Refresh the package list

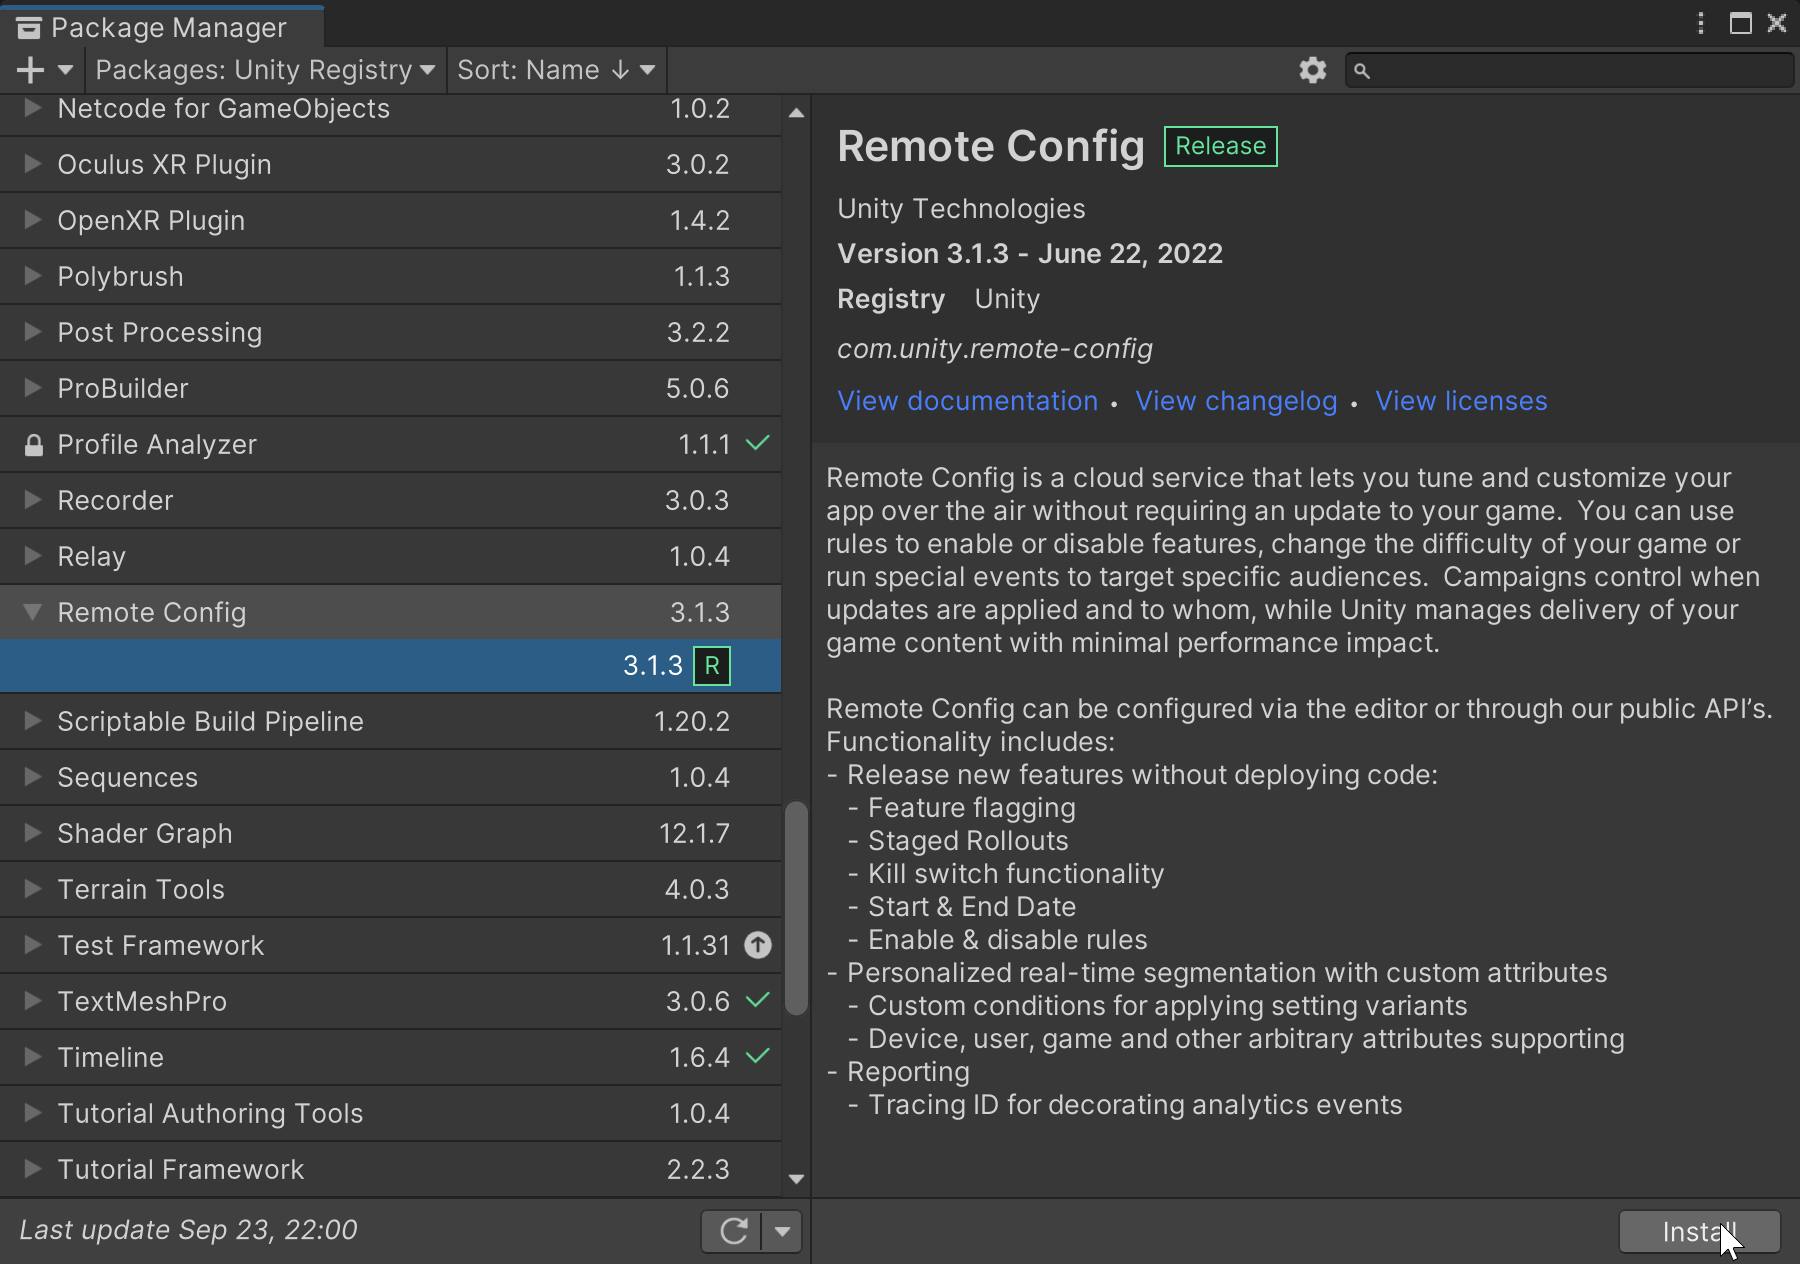732,1231
